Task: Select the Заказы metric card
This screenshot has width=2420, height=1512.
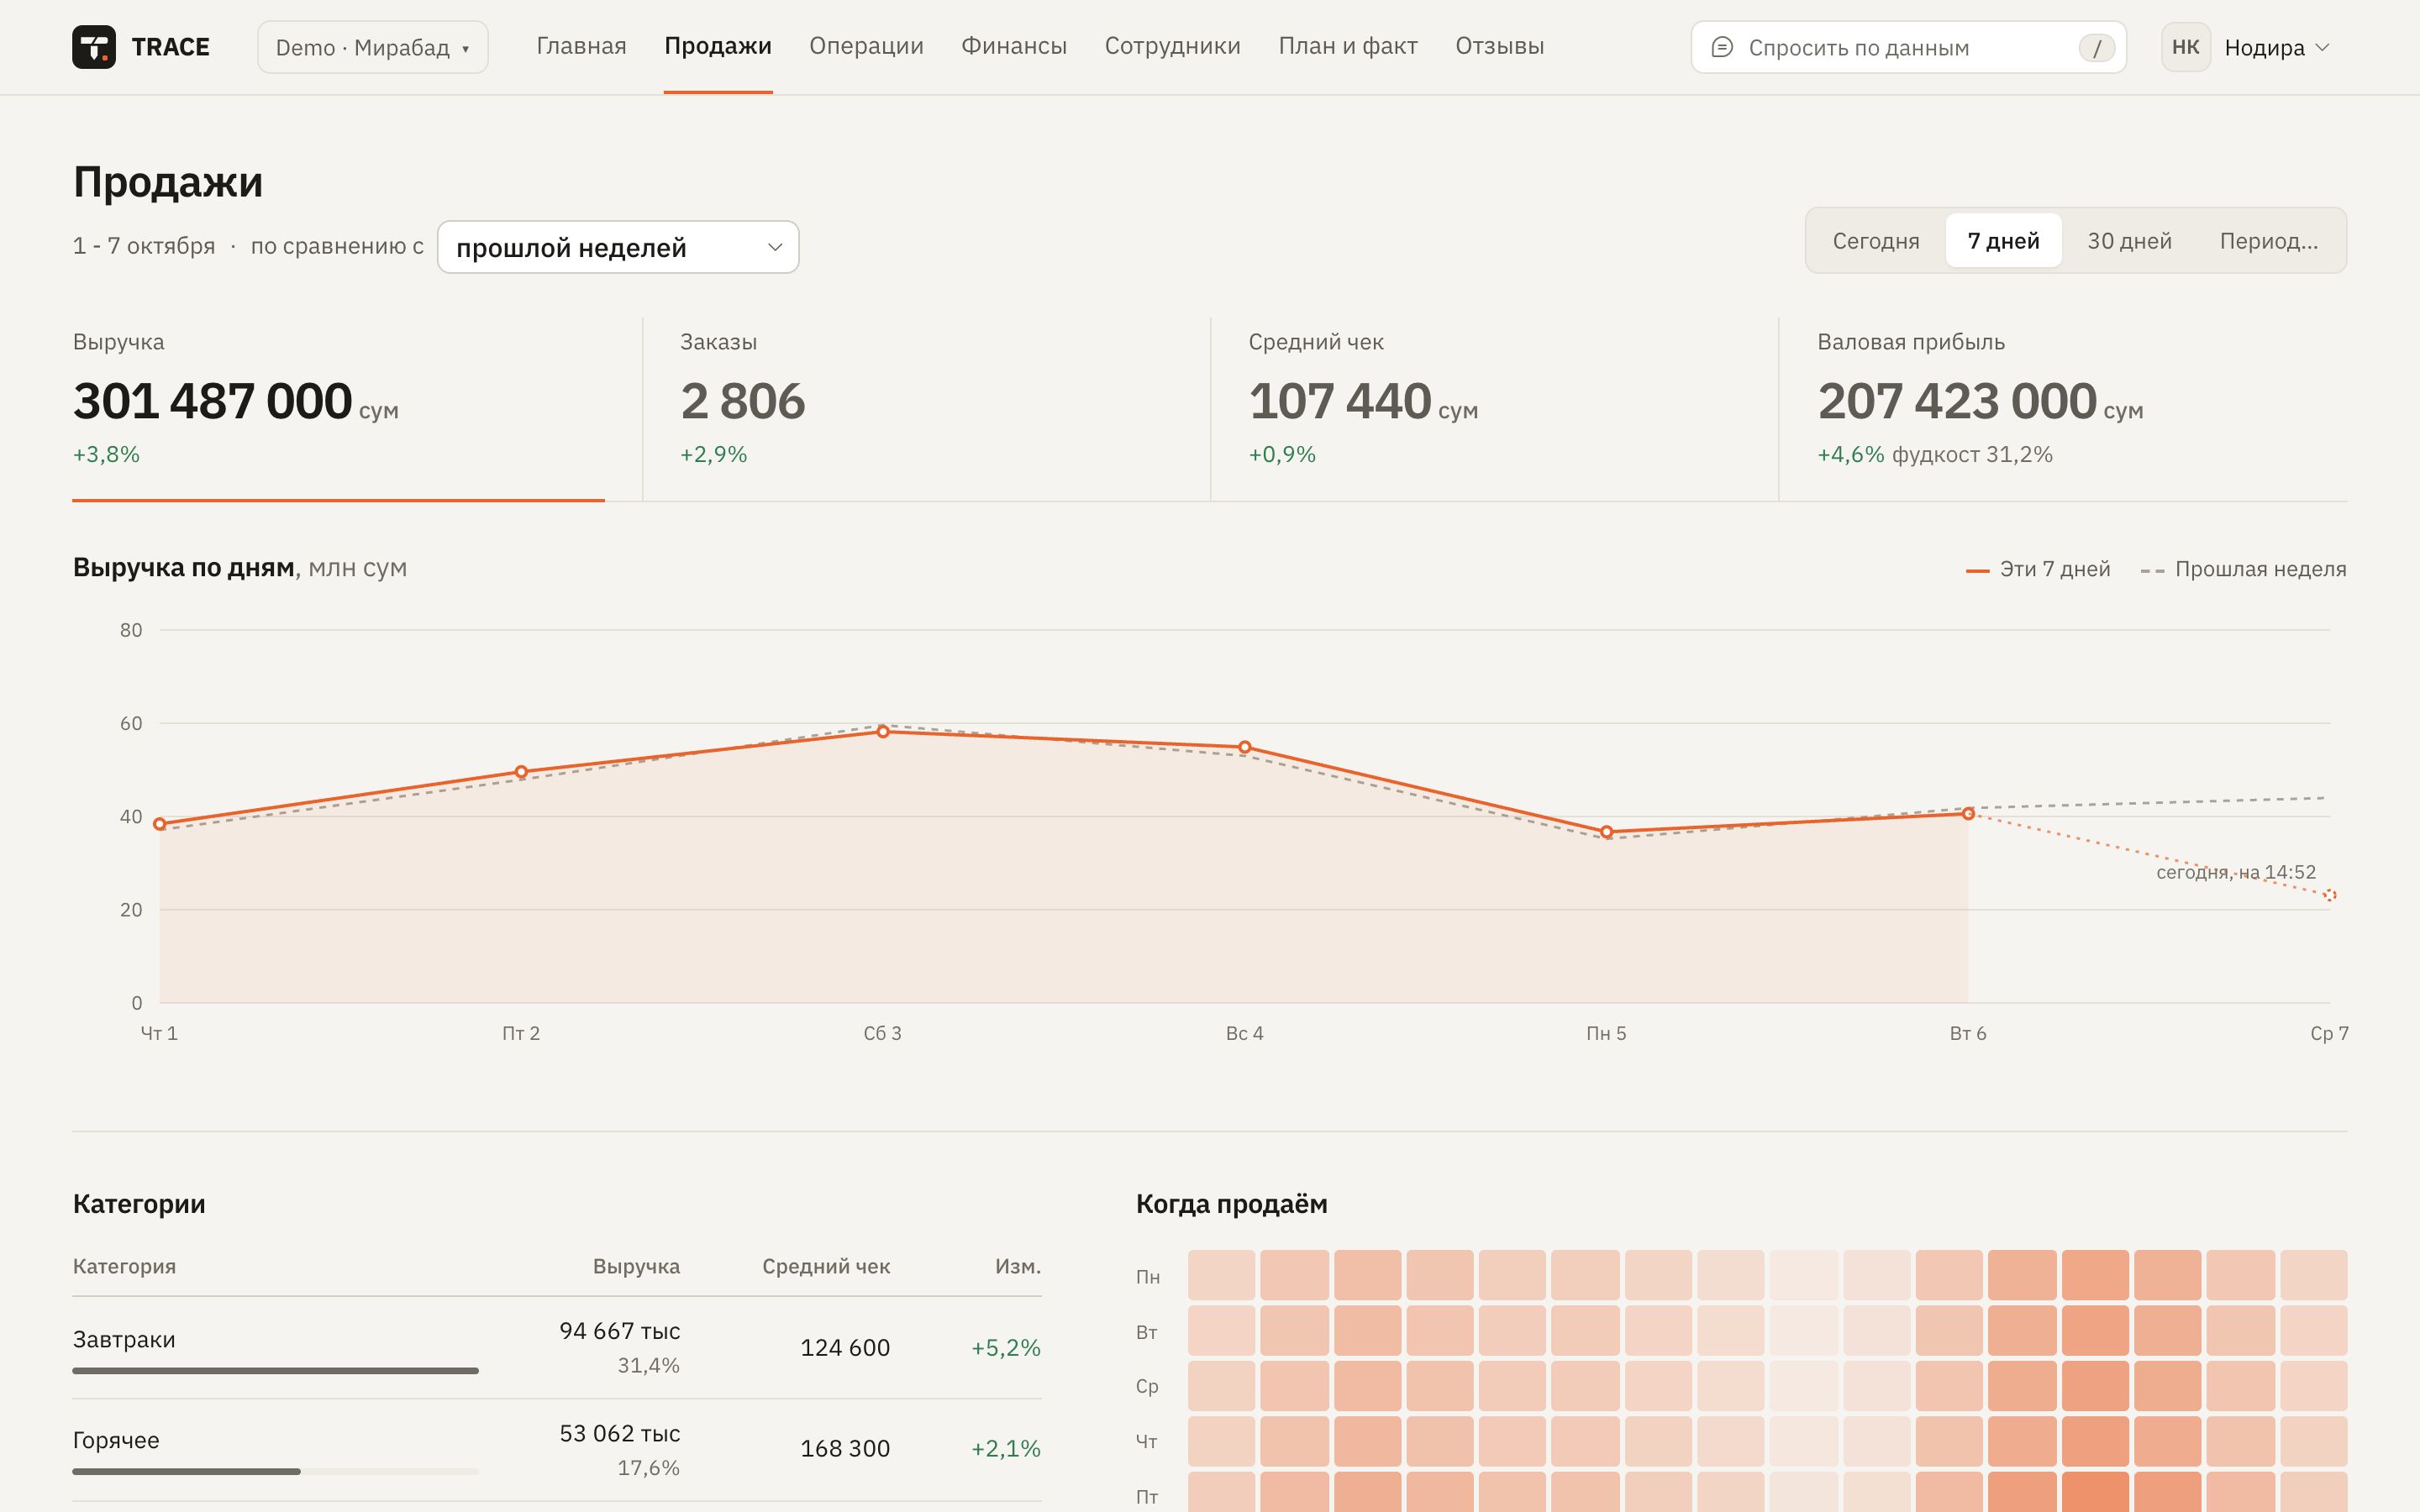Action: click(x=926, y=408)
